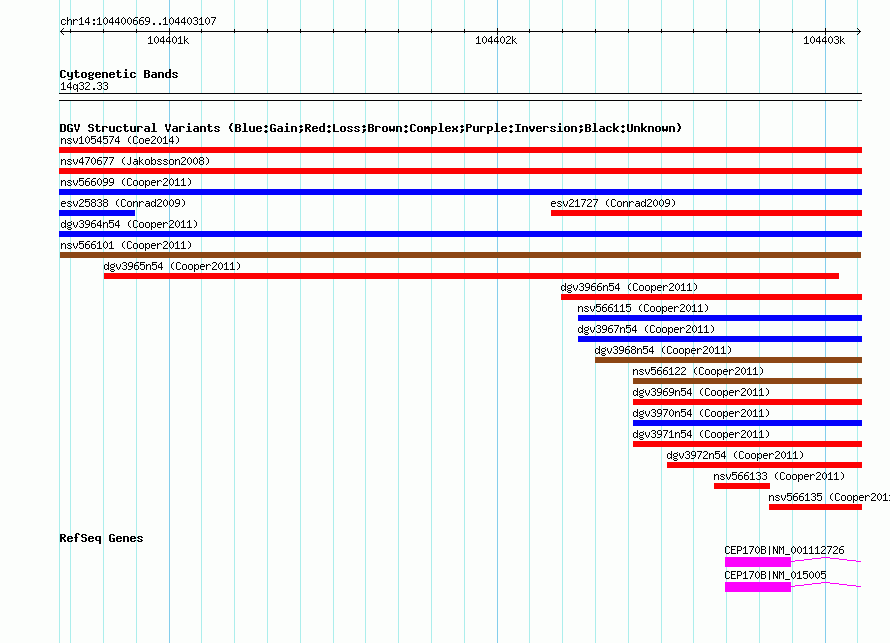The width and height of the screenshot is (890, 643).
Task: Click the blue bar under dgv3964n54
Action: (x=460, y=234)
